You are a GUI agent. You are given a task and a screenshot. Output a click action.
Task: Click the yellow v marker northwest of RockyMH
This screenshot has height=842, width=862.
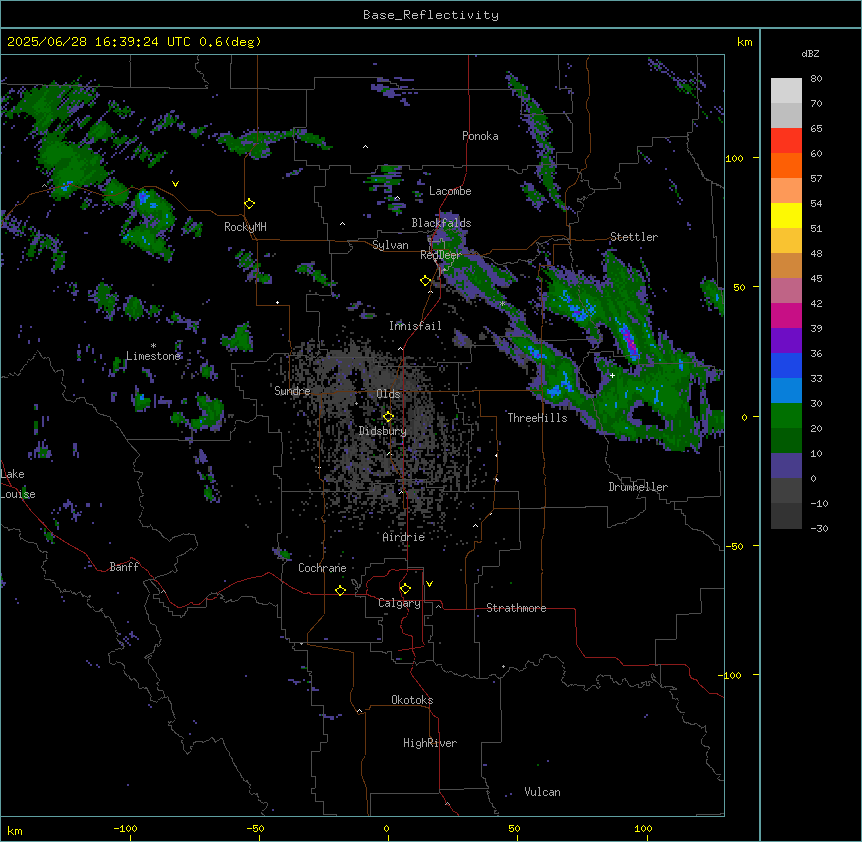[175, 184]
